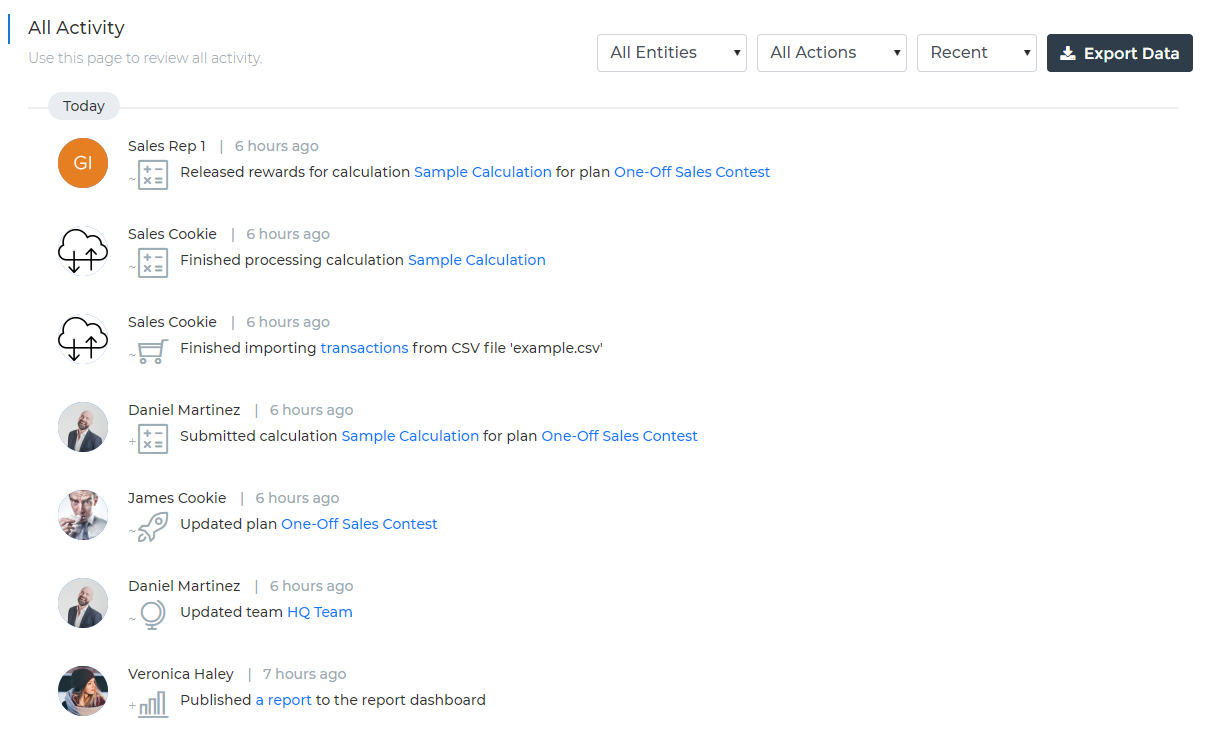Click the bar chart icon beside Published report
This screenshot has height=729, width=1211.
coord(152,703)
